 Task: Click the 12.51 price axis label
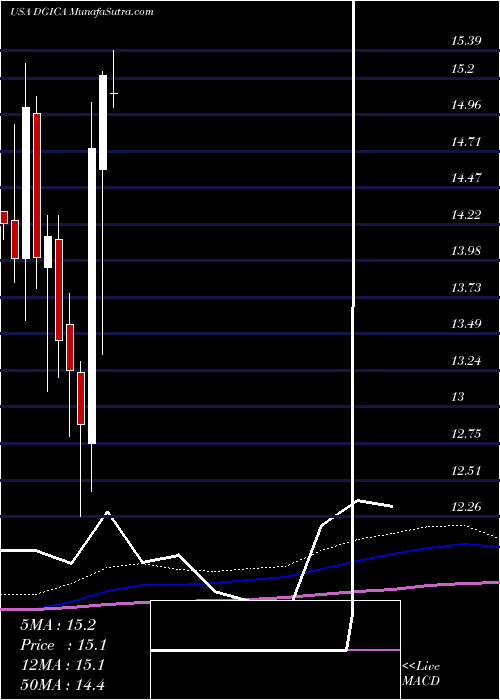(466, 470)
